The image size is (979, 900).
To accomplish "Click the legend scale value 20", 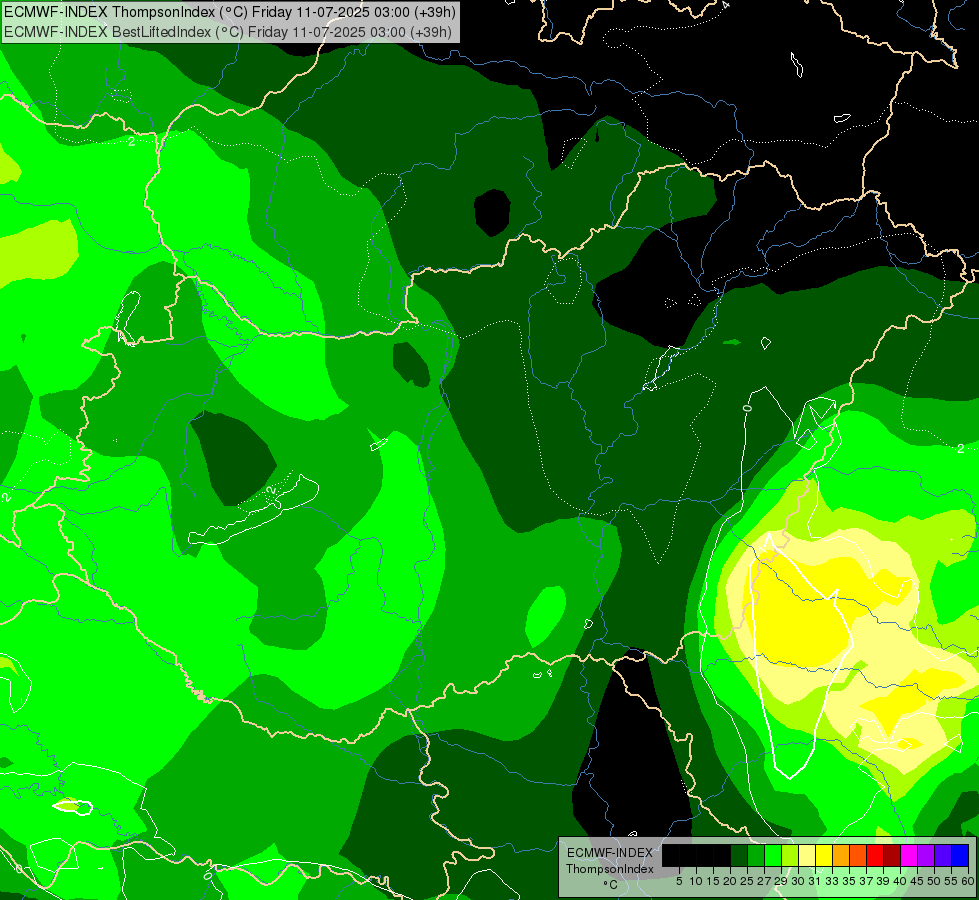I will pos(731,881).
